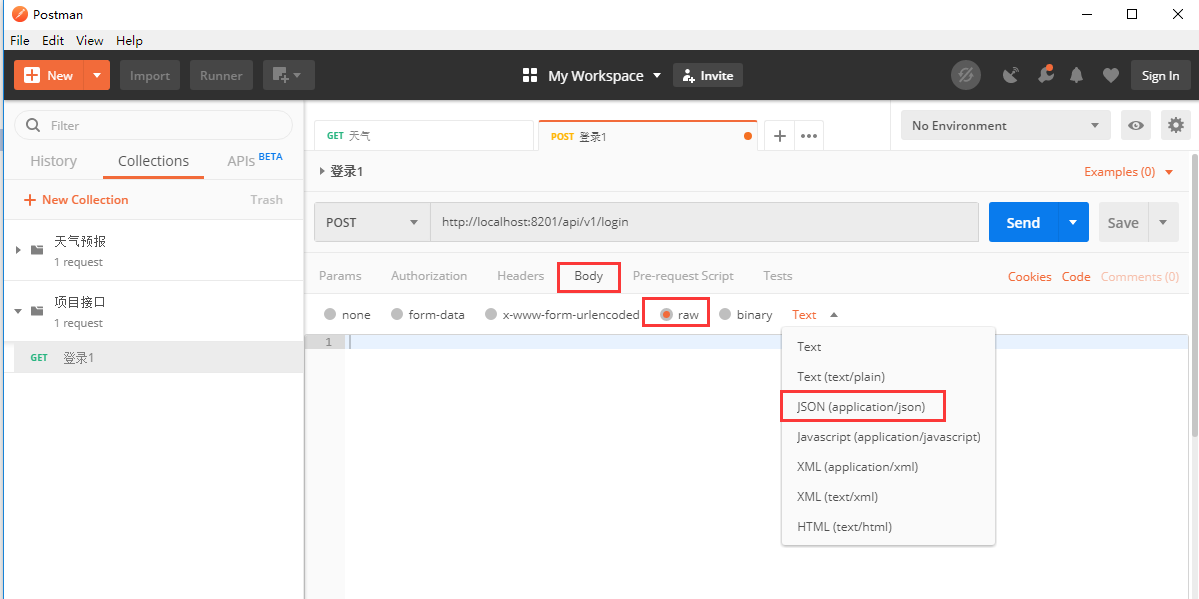Open the Save dropdown arrow
The height and width of the screenshot is (599, 1199).
click(x=1163, y=223)
